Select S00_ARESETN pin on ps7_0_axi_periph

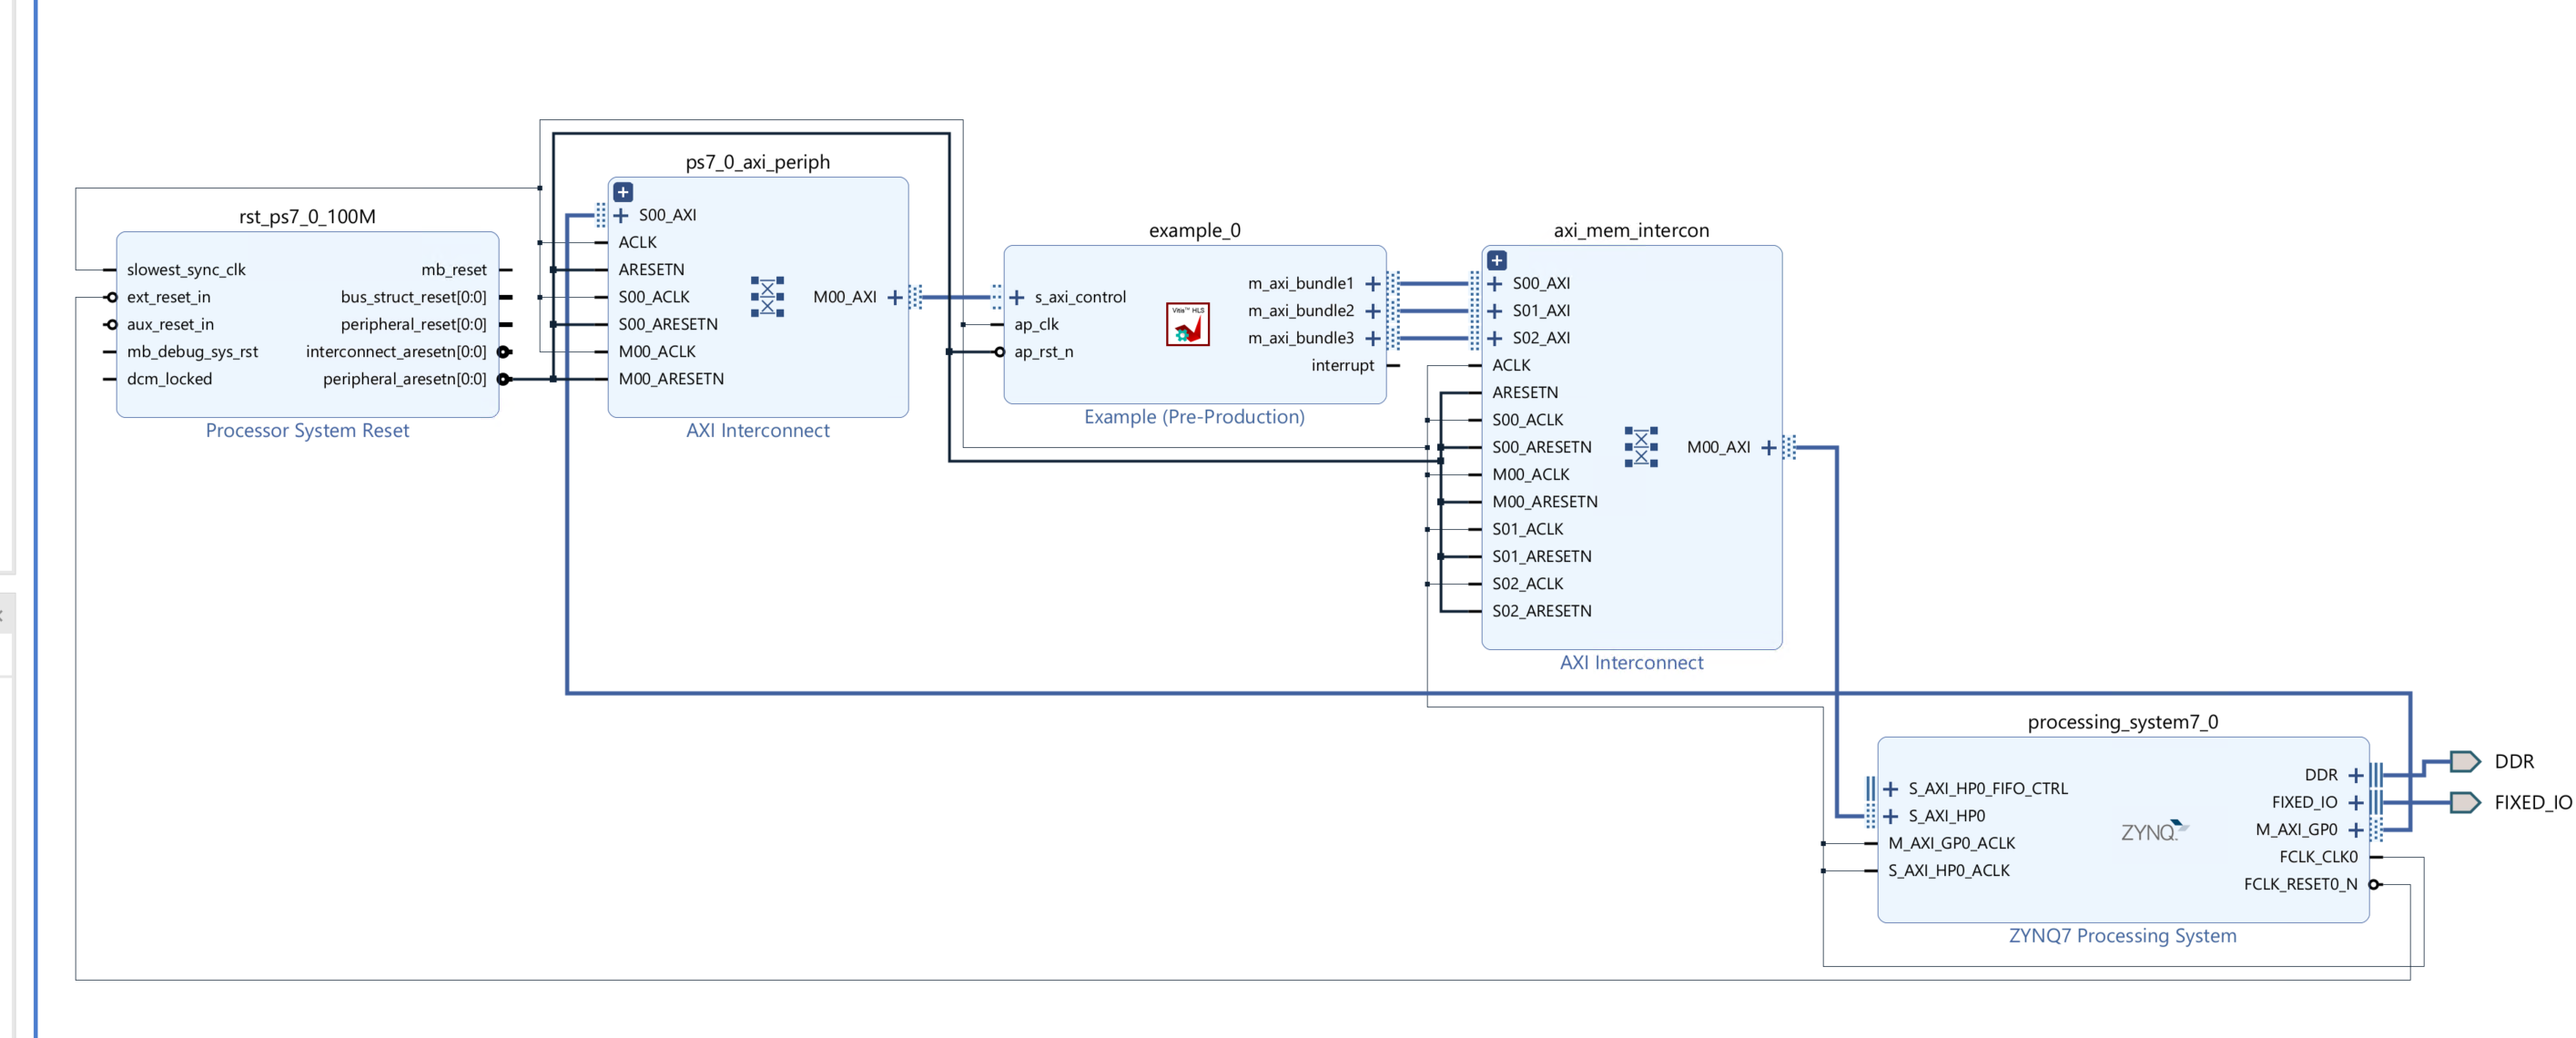(668, 324)
